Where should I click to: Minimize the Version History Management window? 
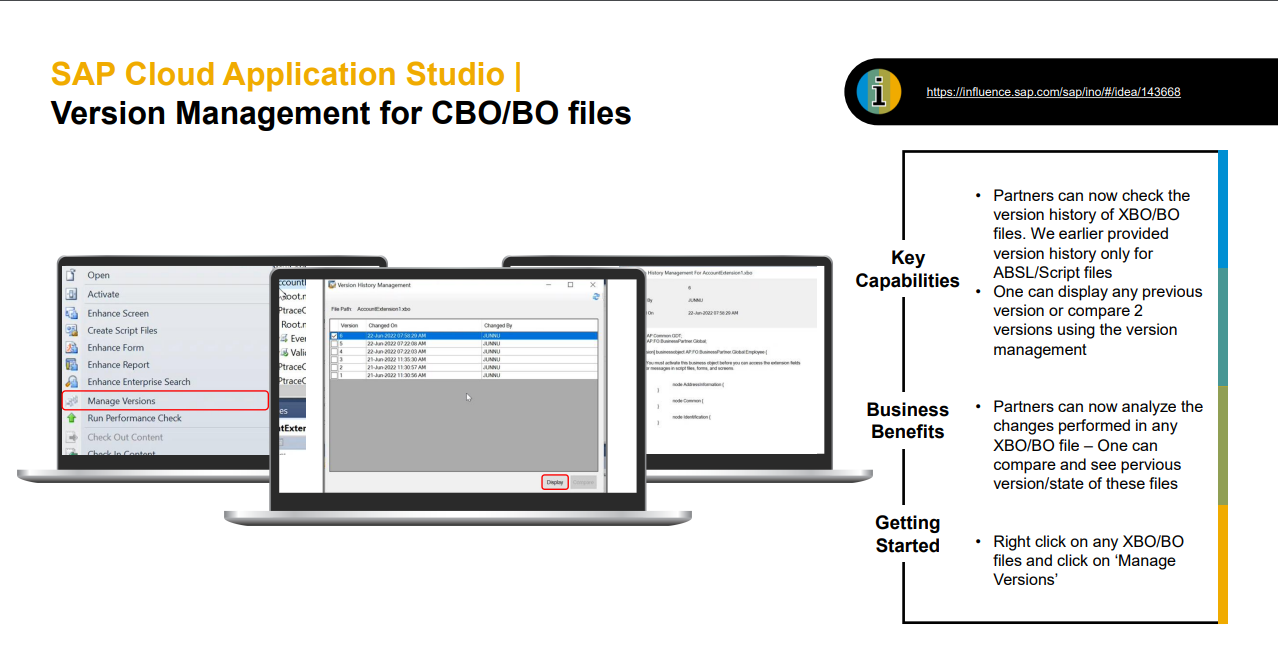pos(547,285)
